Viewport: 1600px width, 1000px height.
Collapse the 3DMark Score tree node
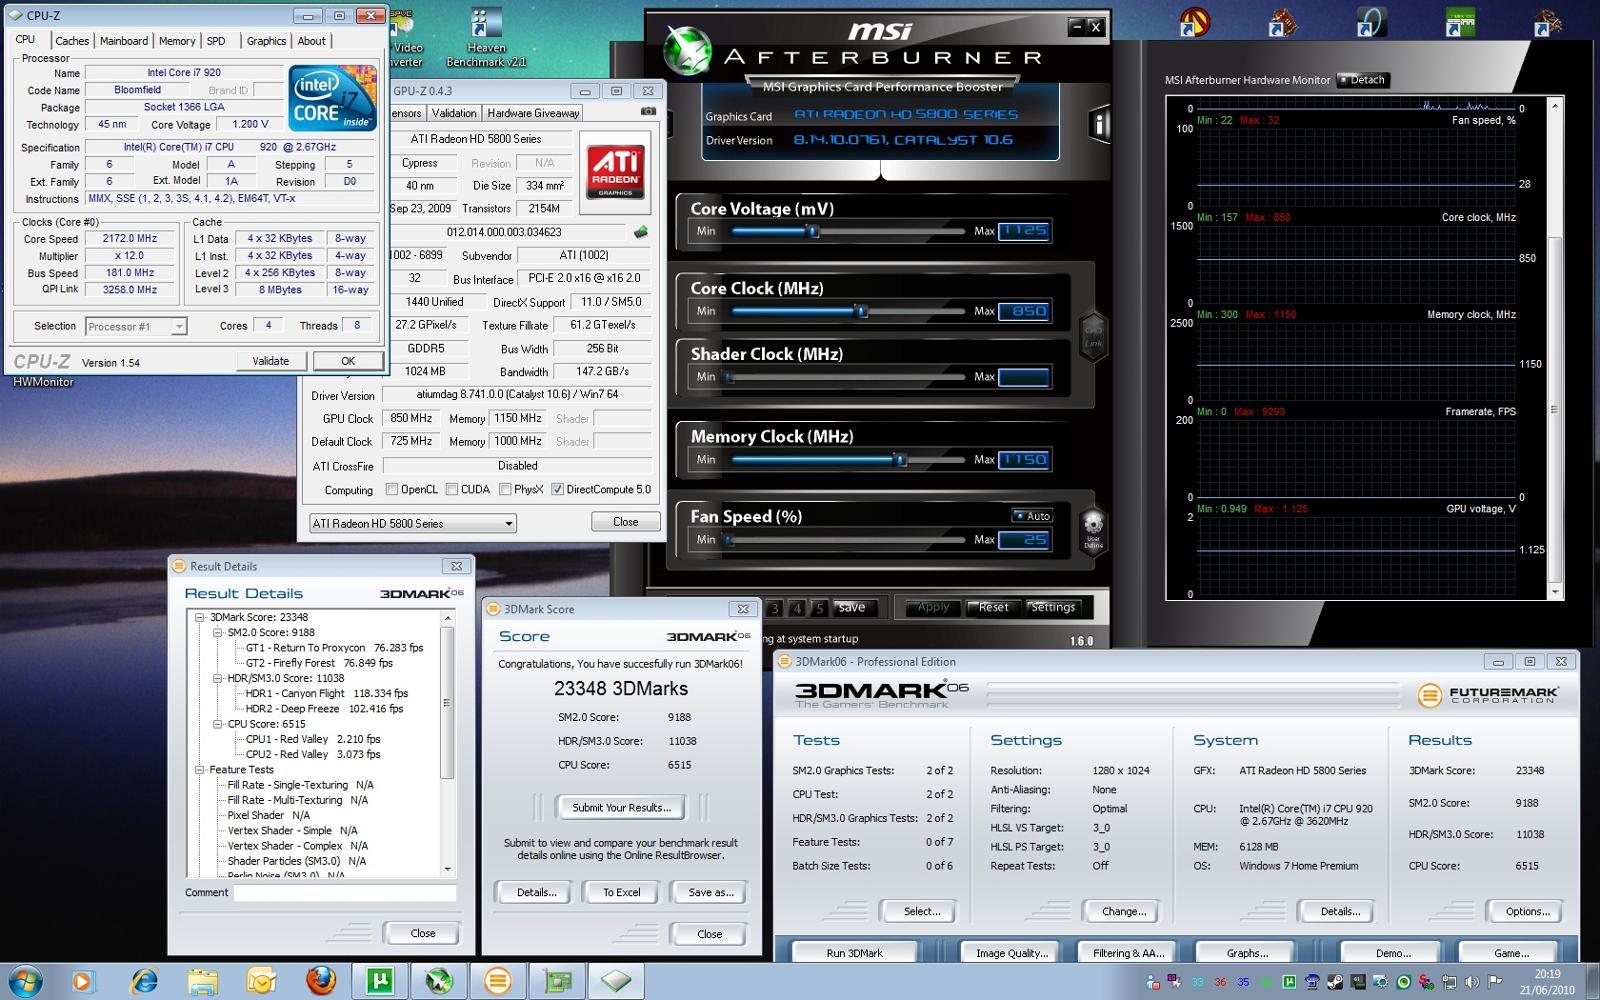pos(200,617)
